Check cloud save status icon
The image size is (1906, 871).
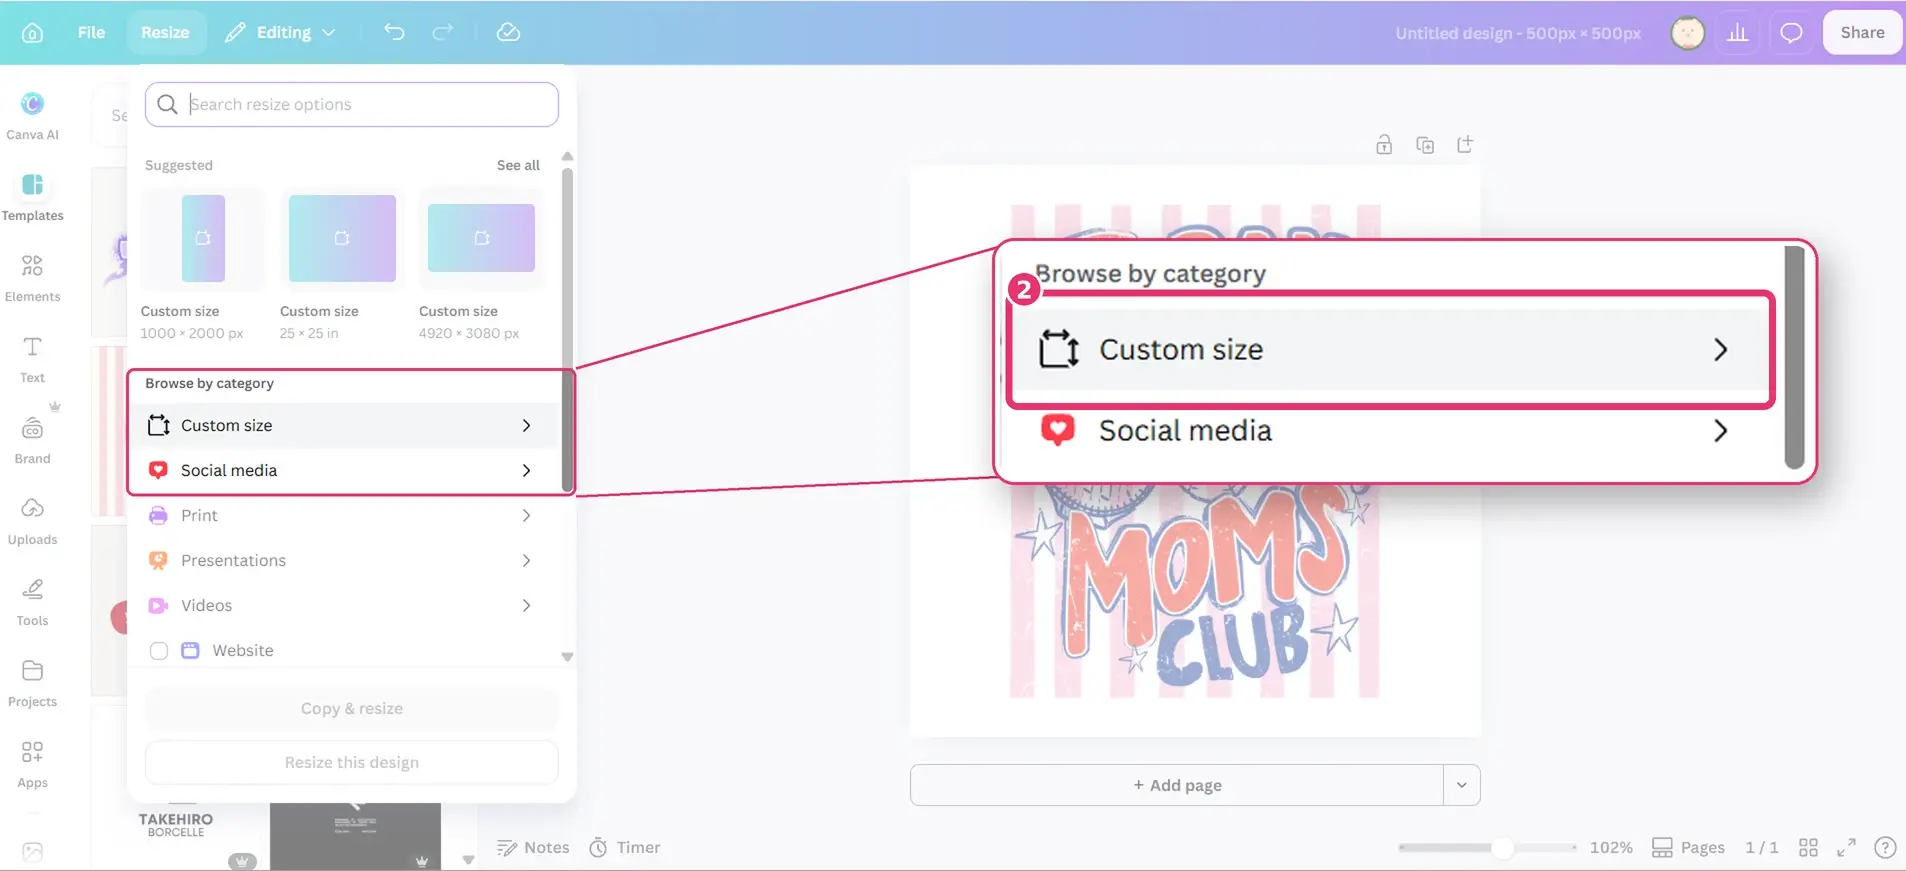508,32
